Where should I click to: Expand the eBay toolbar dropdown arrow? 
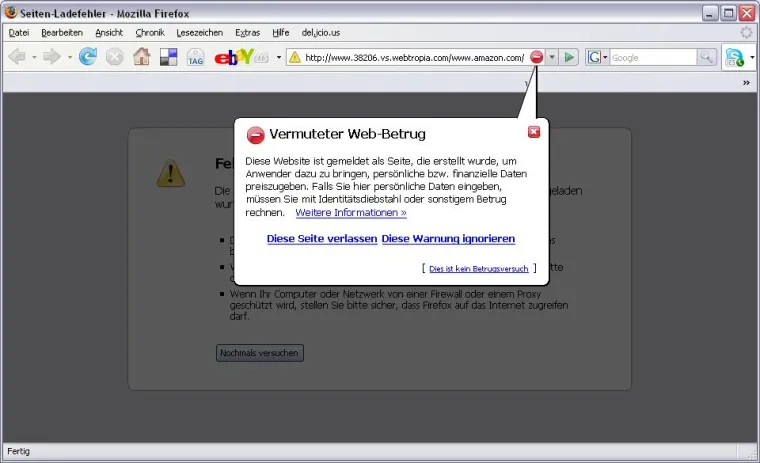[x=279, y=57]
